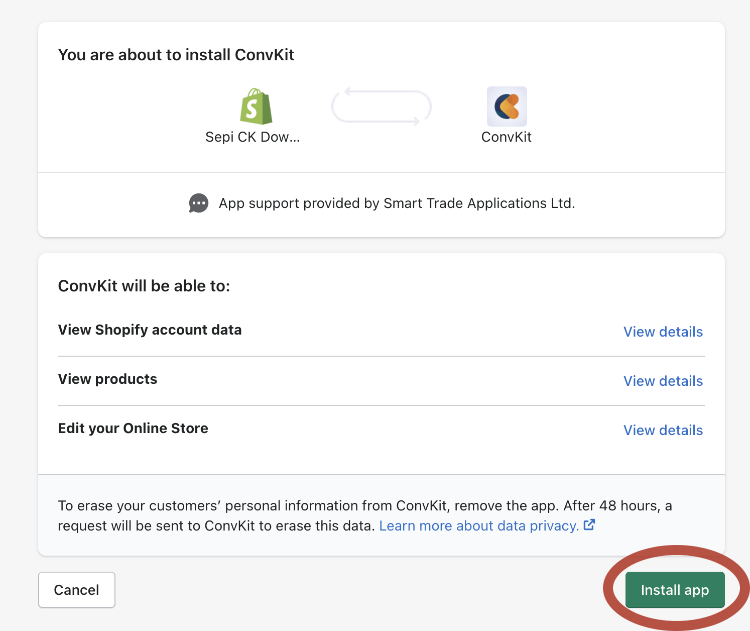View details for Shopify account data
This screenshot has width=750, height=631.
click(x=663, y=332)
